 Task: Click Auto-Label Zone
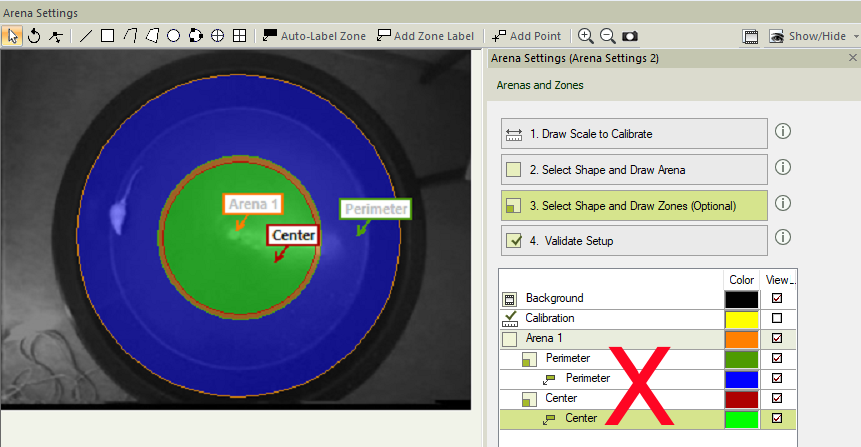(x=314, y=36)
